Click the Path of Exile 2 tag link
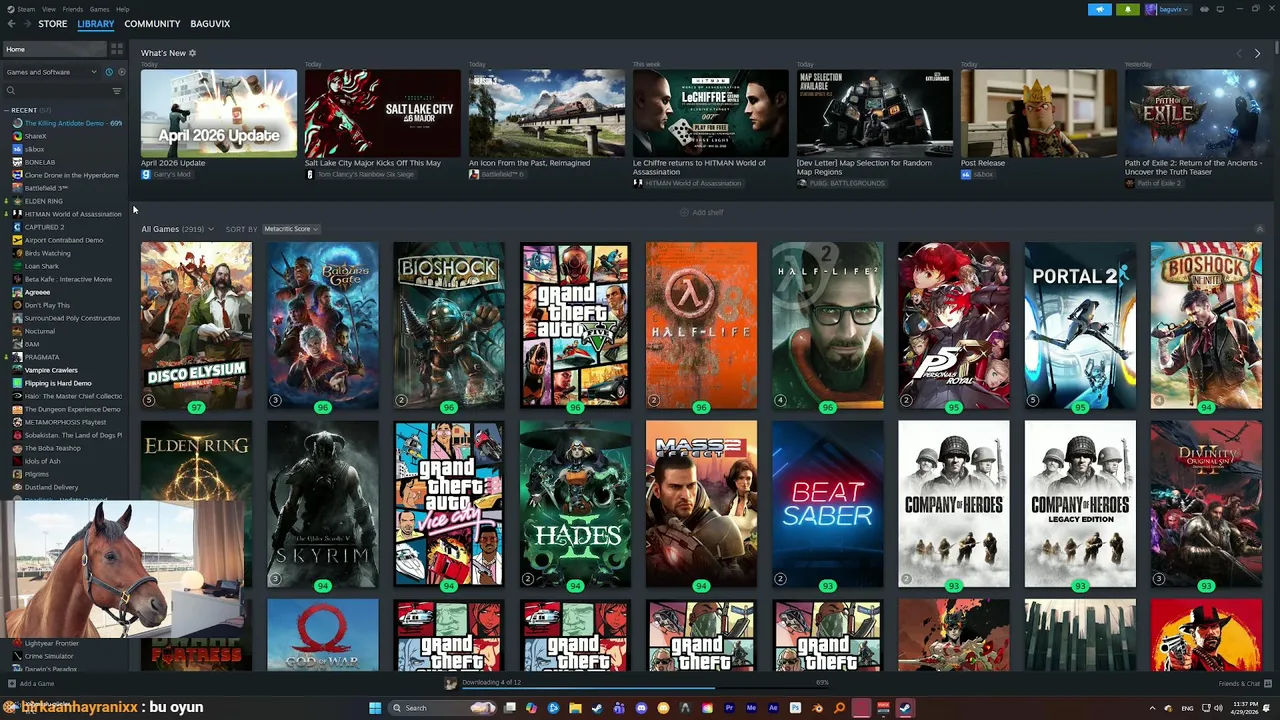 tap(1153, 183)
